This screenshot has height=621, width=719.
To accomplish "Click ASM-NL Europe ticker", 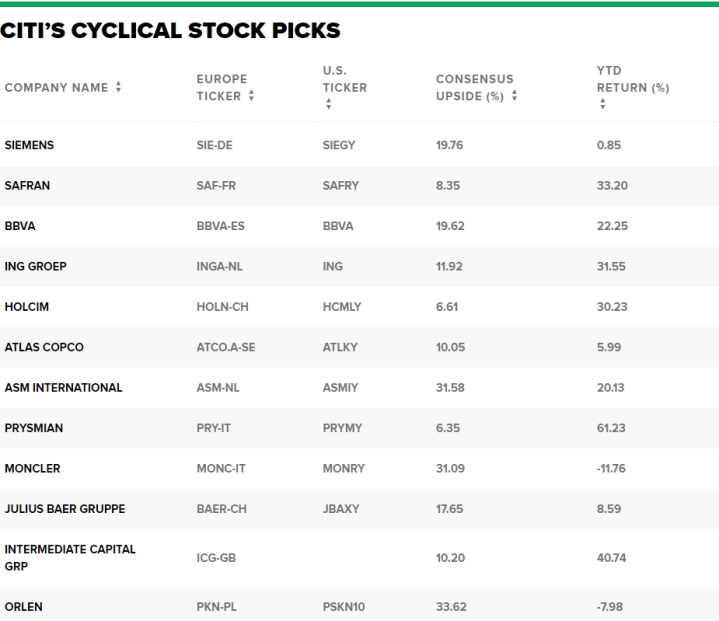I will click(218, 387).
